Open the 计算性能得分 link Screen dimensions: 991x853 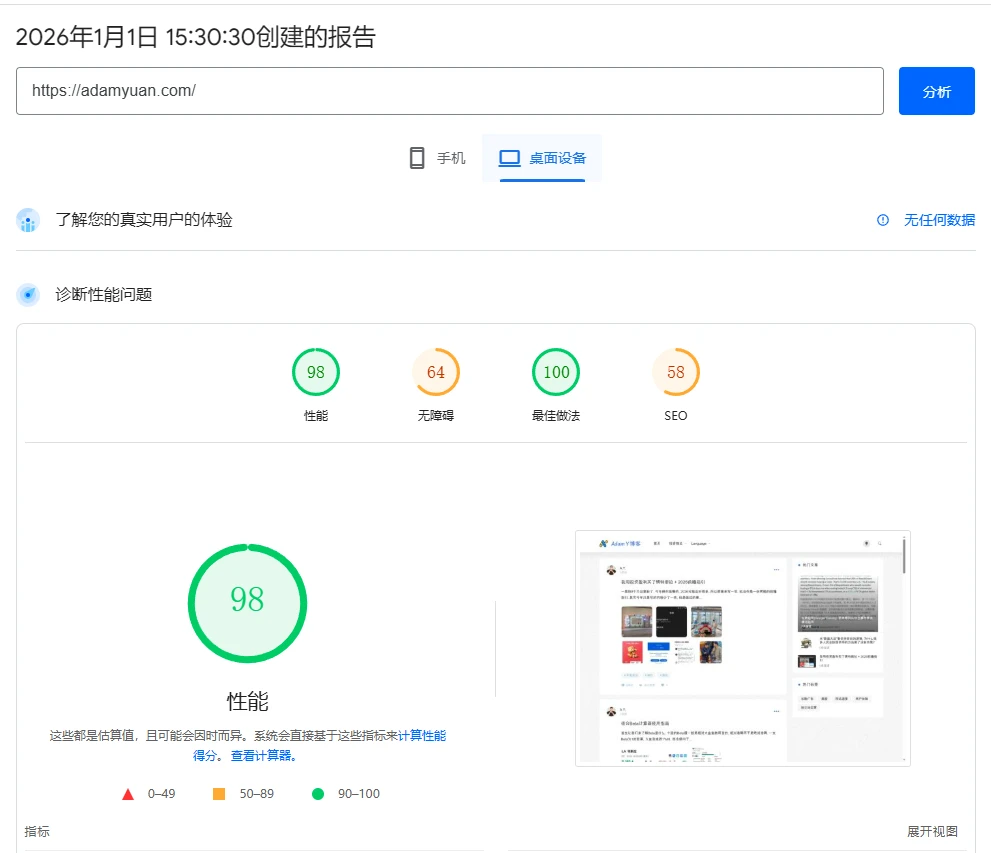coord(421,736)
